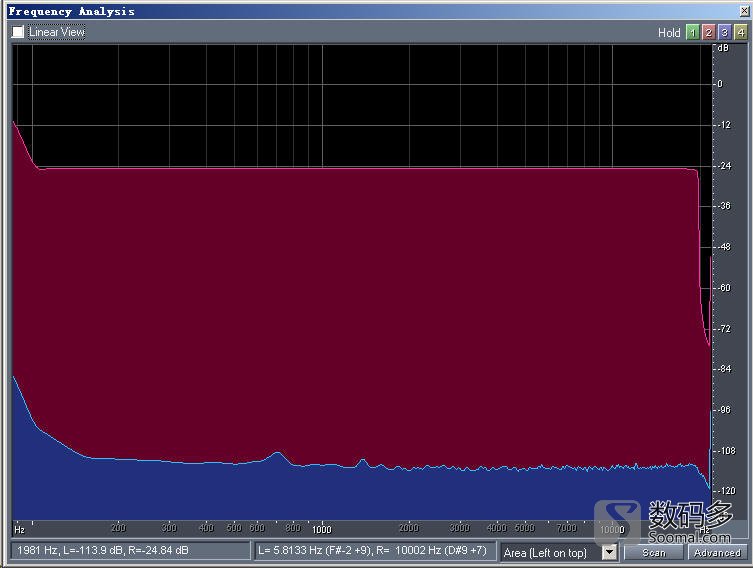Click the Scan button
Screen dimensions: 753x568
(x=653, y=552)
